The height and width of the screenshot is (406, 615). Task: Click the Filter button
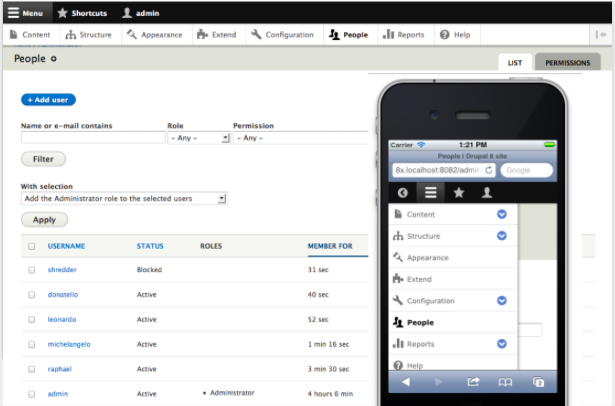coord(43,159)
